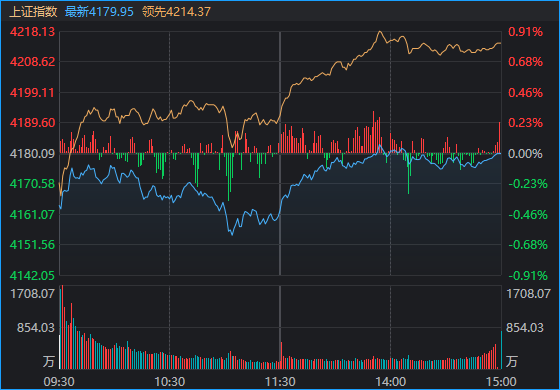This screenshot has height=390, width=560.
Task: Click the 上证指数 title label
Action: point(33,12)
